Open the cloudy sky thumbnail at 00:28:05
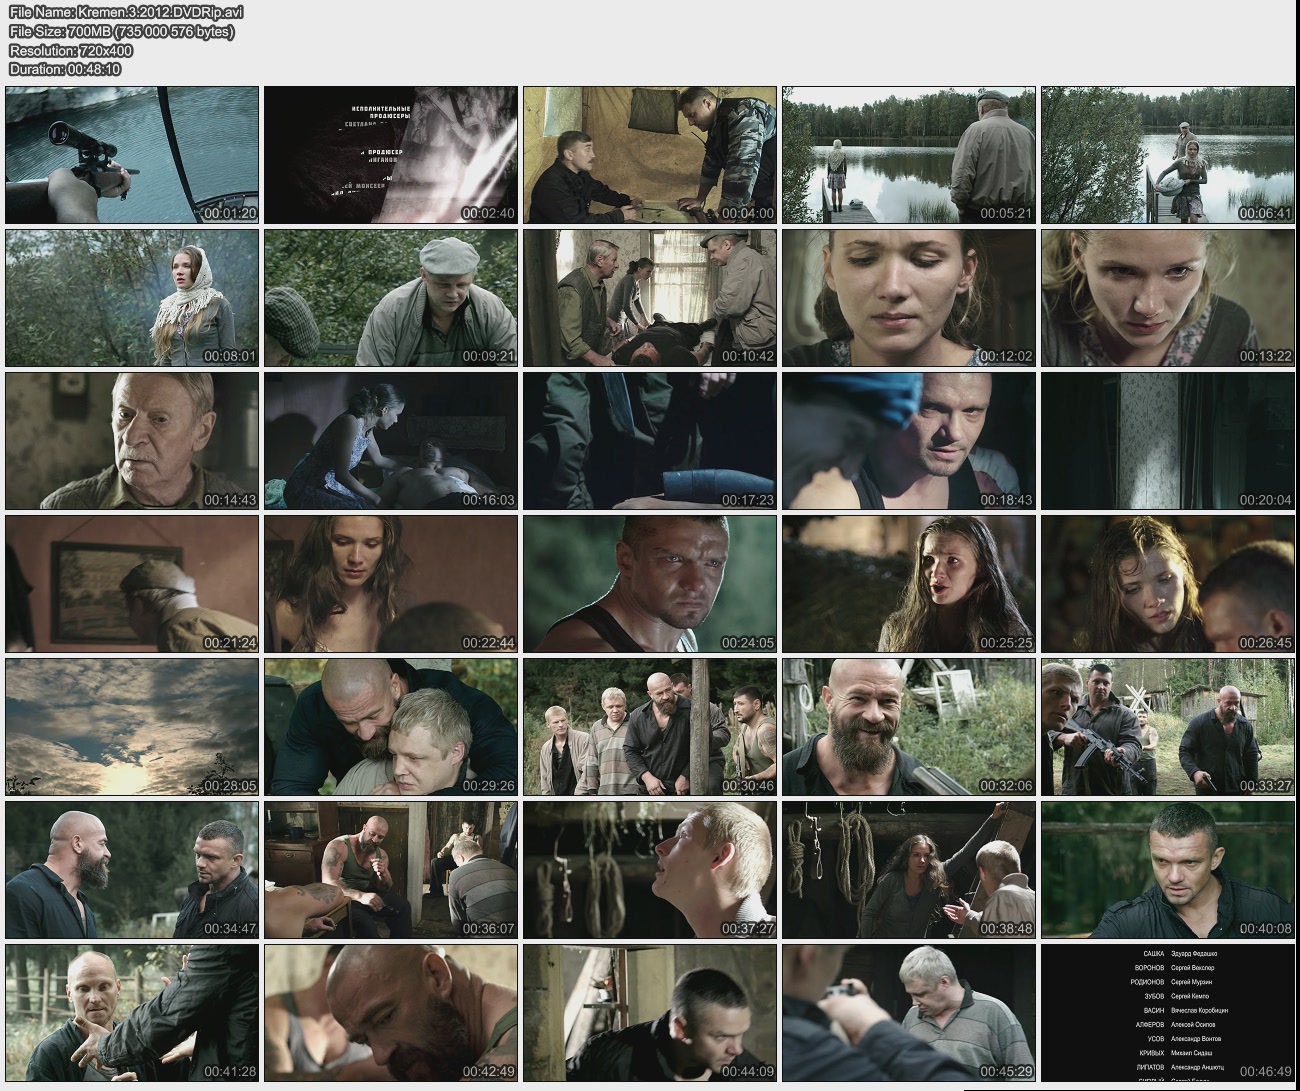Screen dimensions: 1300x1091 pyautogui.click(x=132, y=727)
